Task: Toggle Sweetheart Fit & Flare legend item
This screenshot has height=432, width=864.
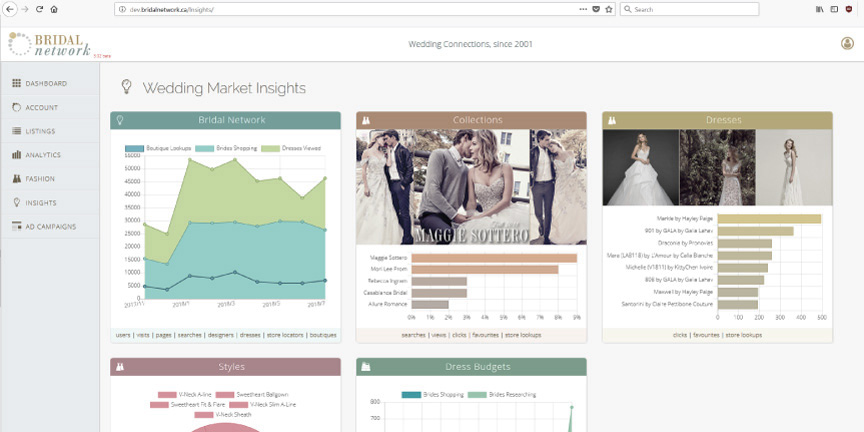Action: (187, 405)
